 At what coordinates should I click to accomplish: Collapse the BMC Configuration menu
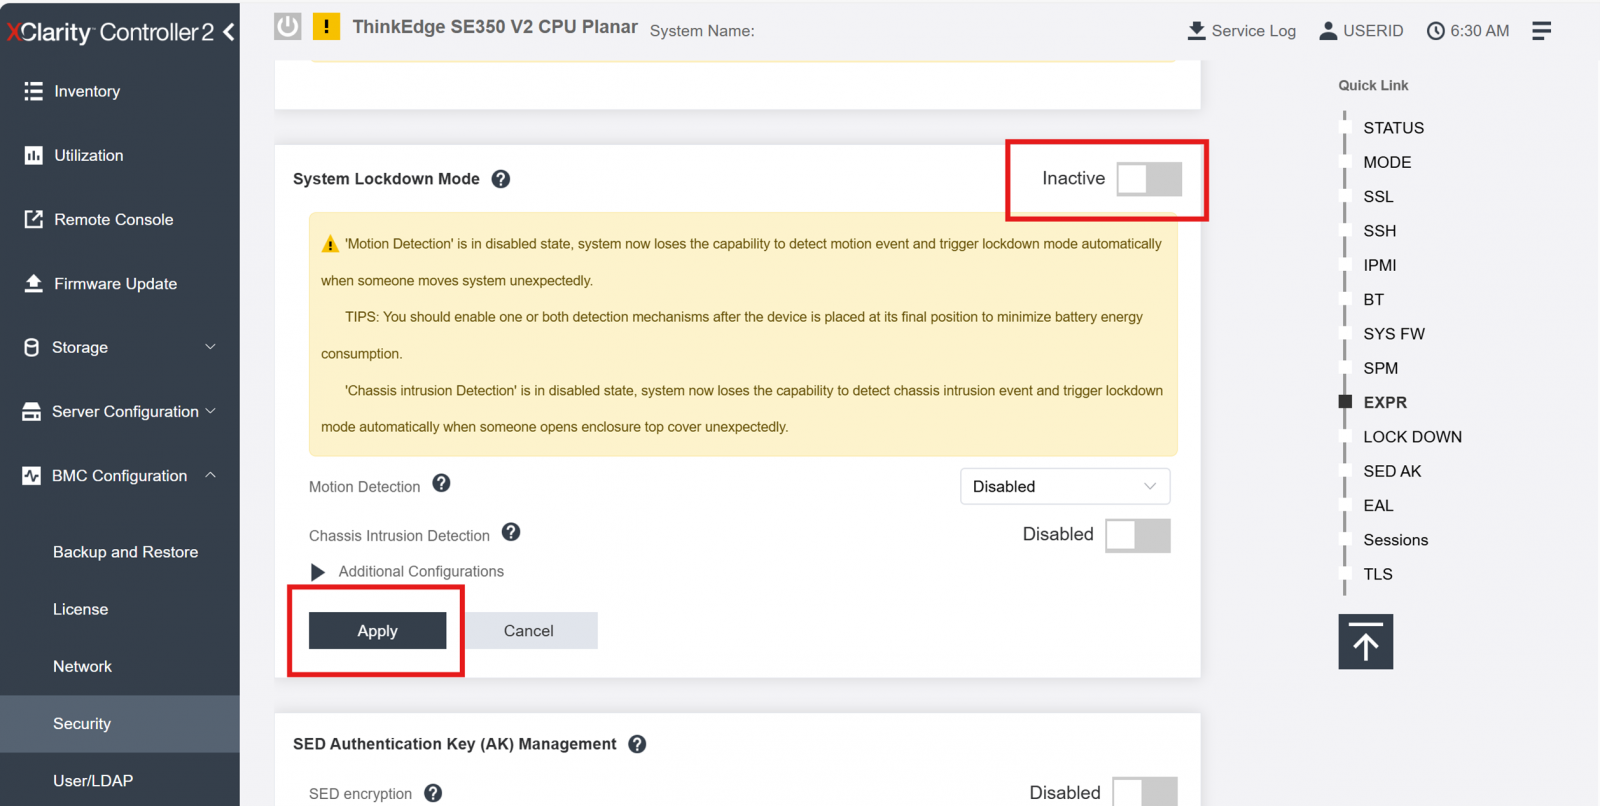(x=120, y=475)
